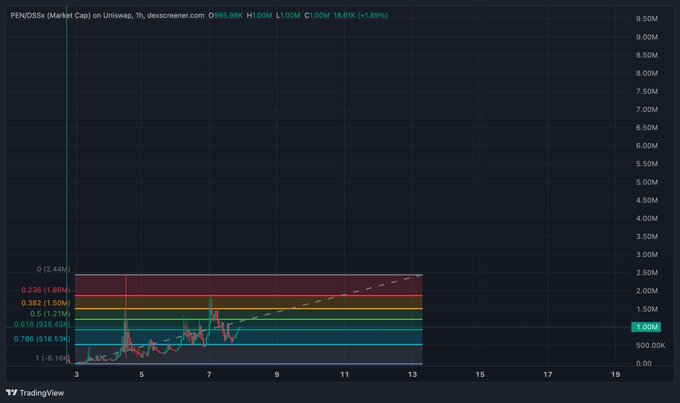Click the 9.50M price axis label

point(647,19)
